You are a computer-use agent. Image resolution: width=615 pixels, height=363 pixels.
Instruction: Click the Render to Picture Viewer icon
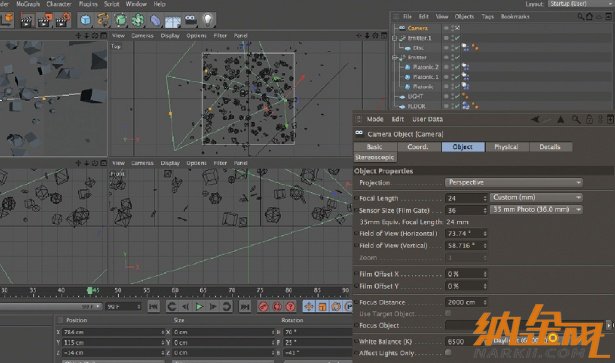(x=44, y=20)
